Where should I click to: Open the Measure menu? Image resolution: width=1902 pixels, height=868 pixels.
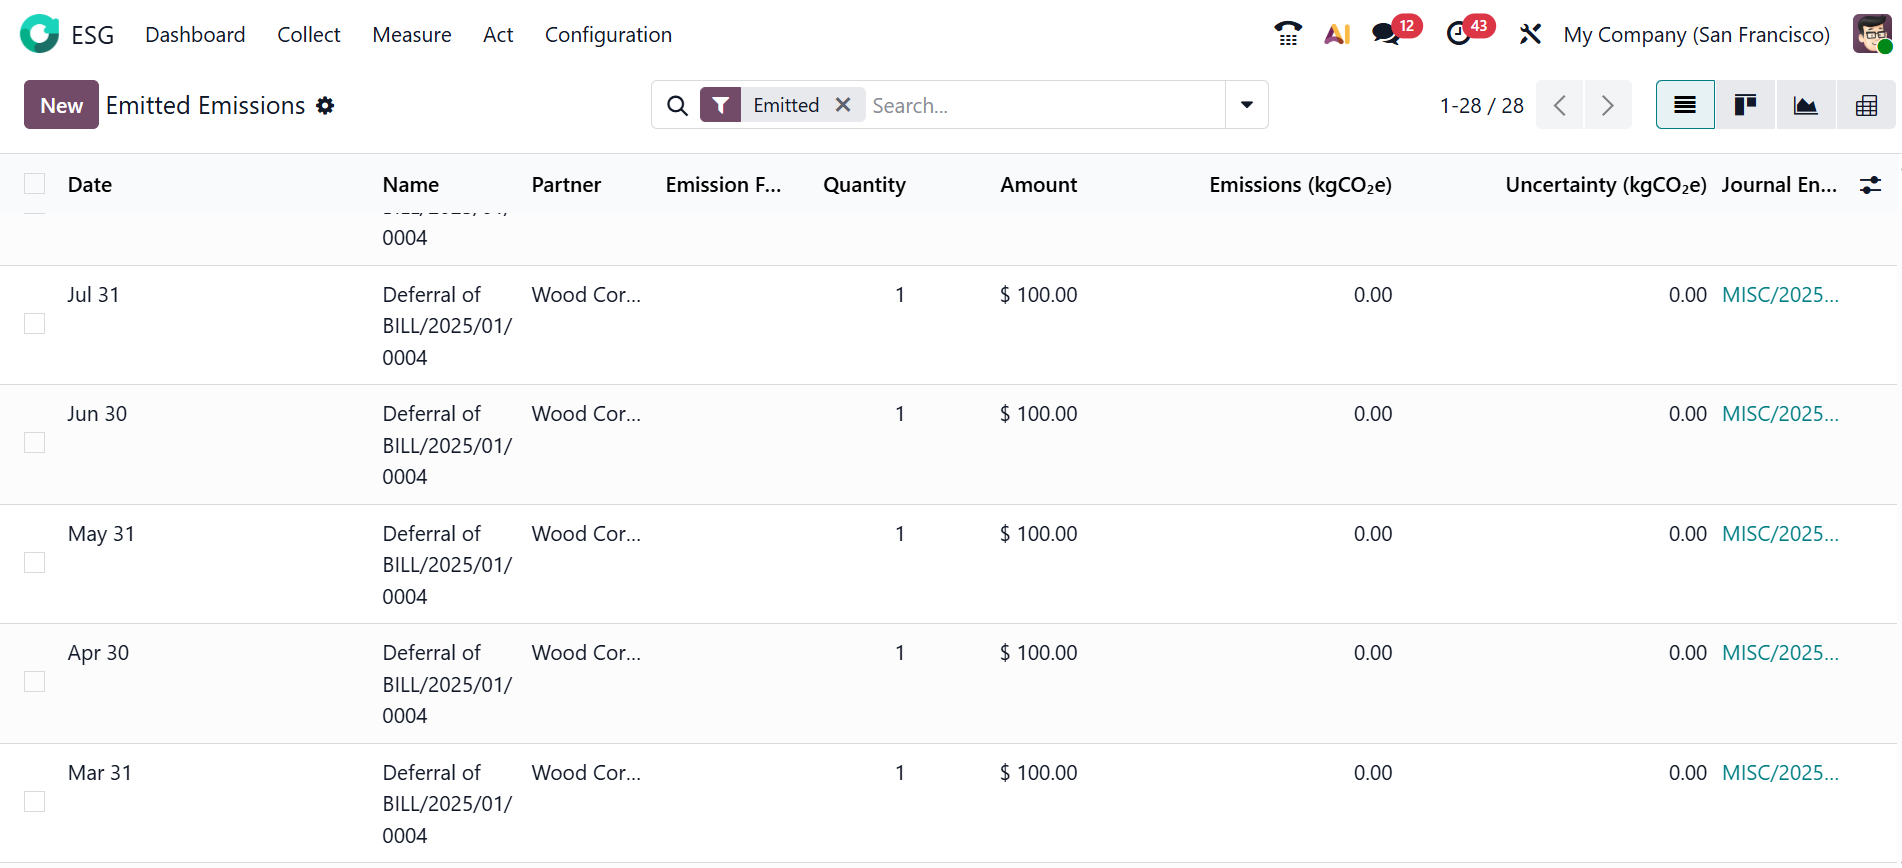[x=412, y=35]
